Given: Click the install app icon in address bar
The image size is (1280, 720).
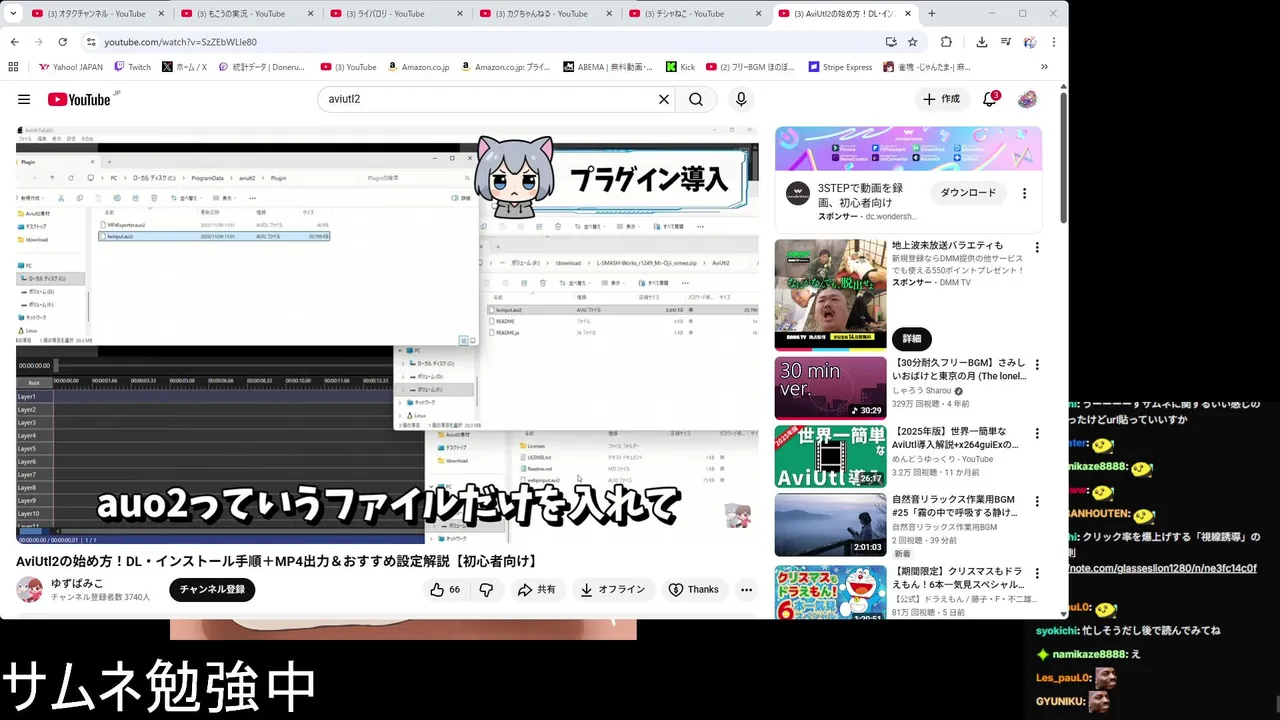Looking at the screenshot, I should coord(891,42).
